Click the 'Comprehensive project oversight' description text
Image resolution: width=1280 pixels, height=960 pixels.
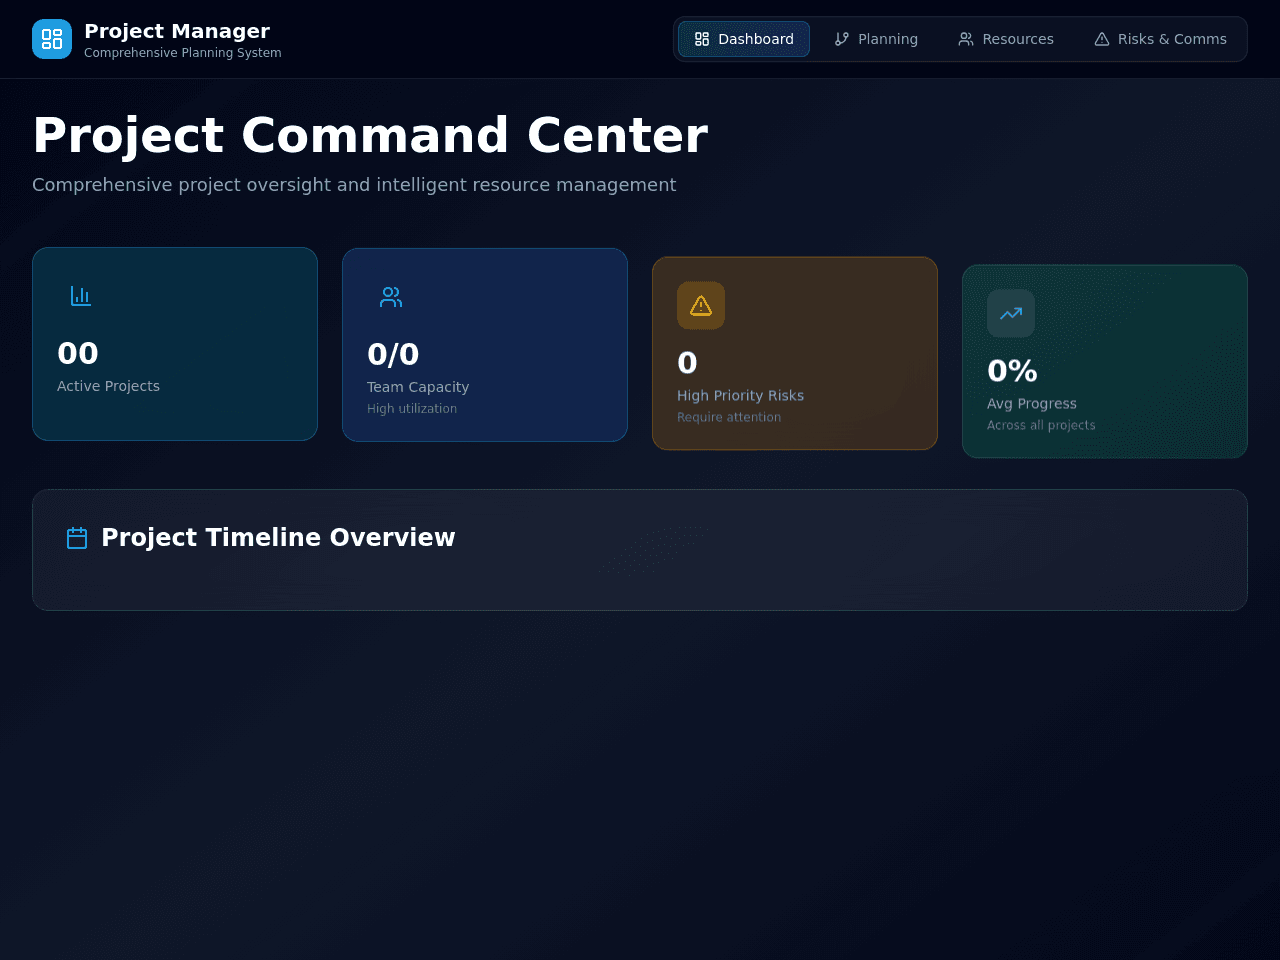(x=354, y=185)
